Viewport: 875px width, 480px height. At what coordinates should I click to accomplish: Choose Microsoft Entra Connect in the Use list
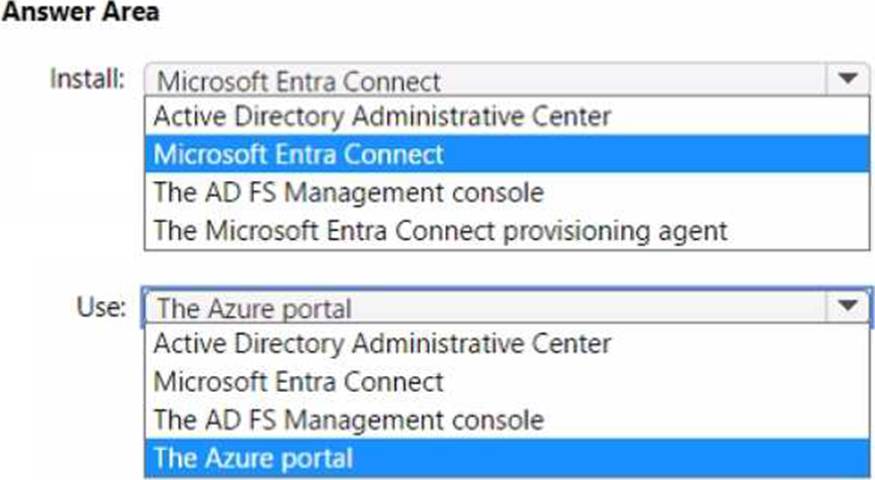[507, 382]
